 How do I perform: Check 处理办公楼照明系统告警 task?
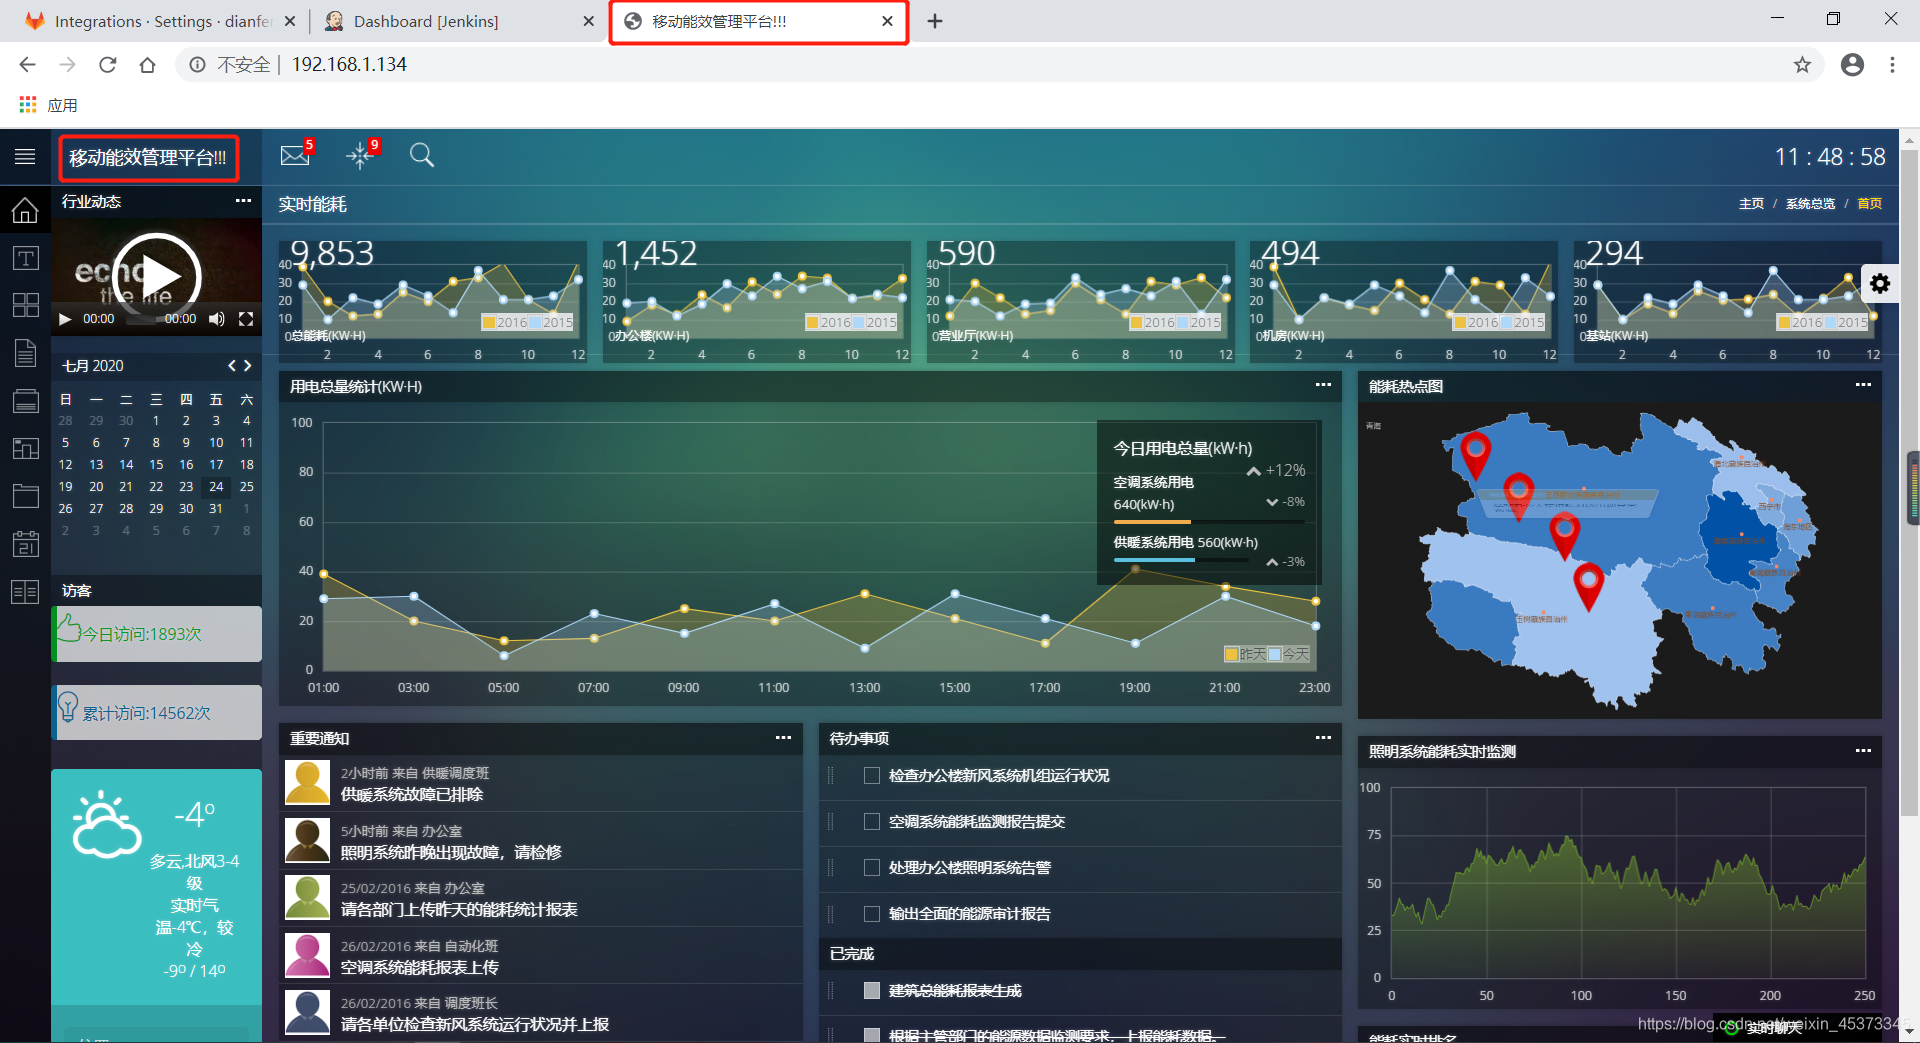coord(872,868)
